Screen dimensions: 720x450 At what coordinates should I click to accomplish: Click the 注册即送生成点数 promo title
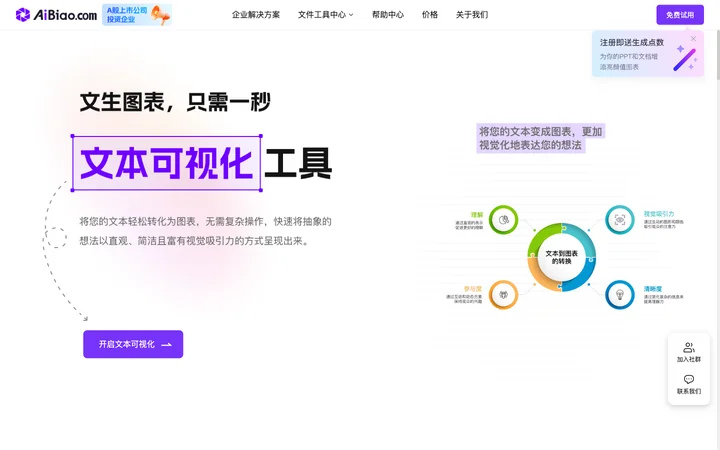[631, 42]
